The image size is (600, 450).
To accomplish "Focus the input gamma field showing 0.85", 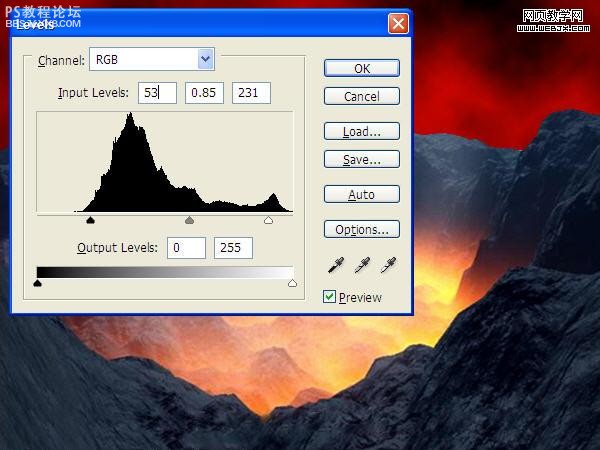I will (x=204, y=93).
